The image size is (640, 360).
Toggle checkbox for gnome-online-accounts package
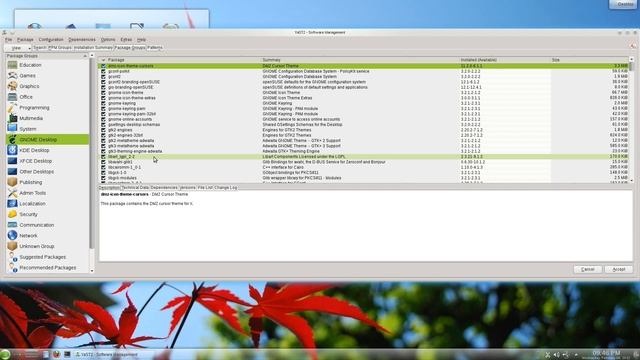click(x=103, y=119)
